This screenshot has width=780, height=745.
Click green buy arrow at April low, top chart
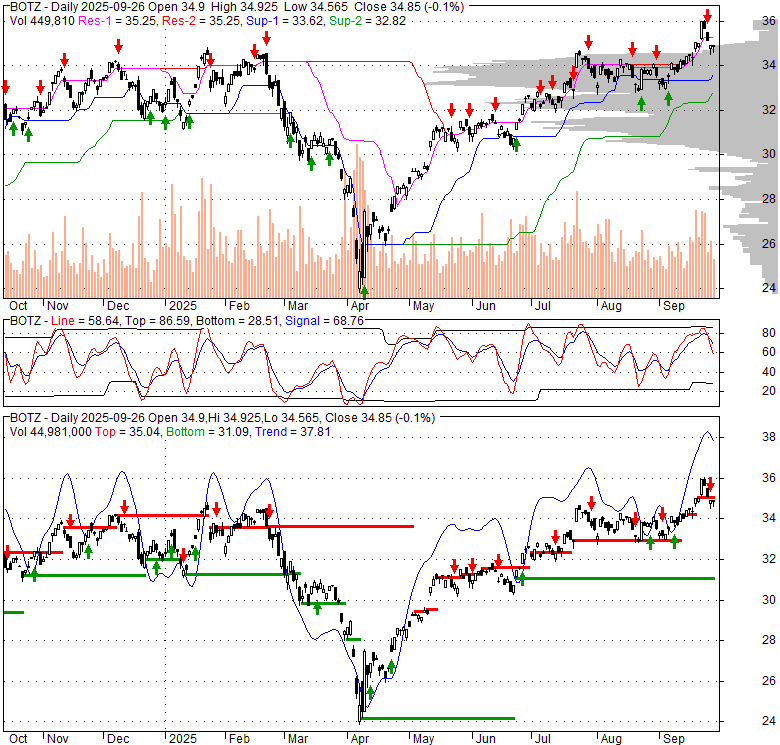pyautogui.click(x=364, y=292)
